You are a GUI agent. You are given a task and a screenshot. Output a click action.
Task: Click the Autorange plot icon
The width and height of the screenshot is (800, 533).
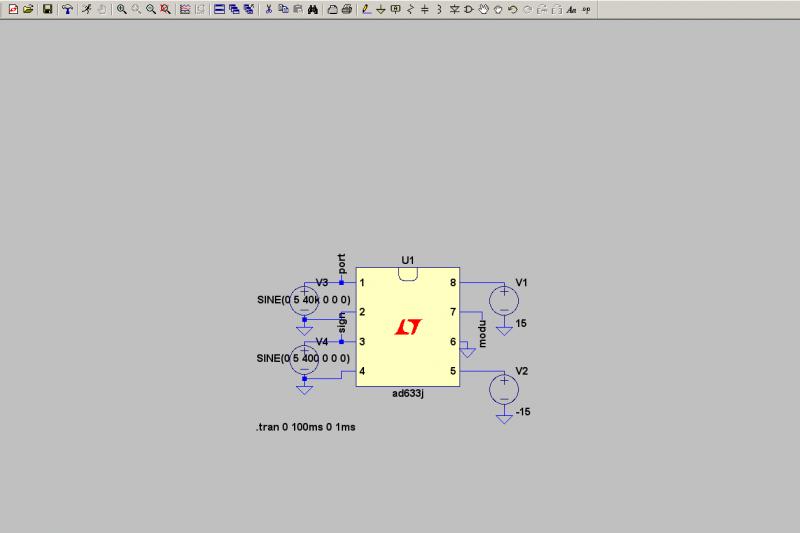click(185, 9)
